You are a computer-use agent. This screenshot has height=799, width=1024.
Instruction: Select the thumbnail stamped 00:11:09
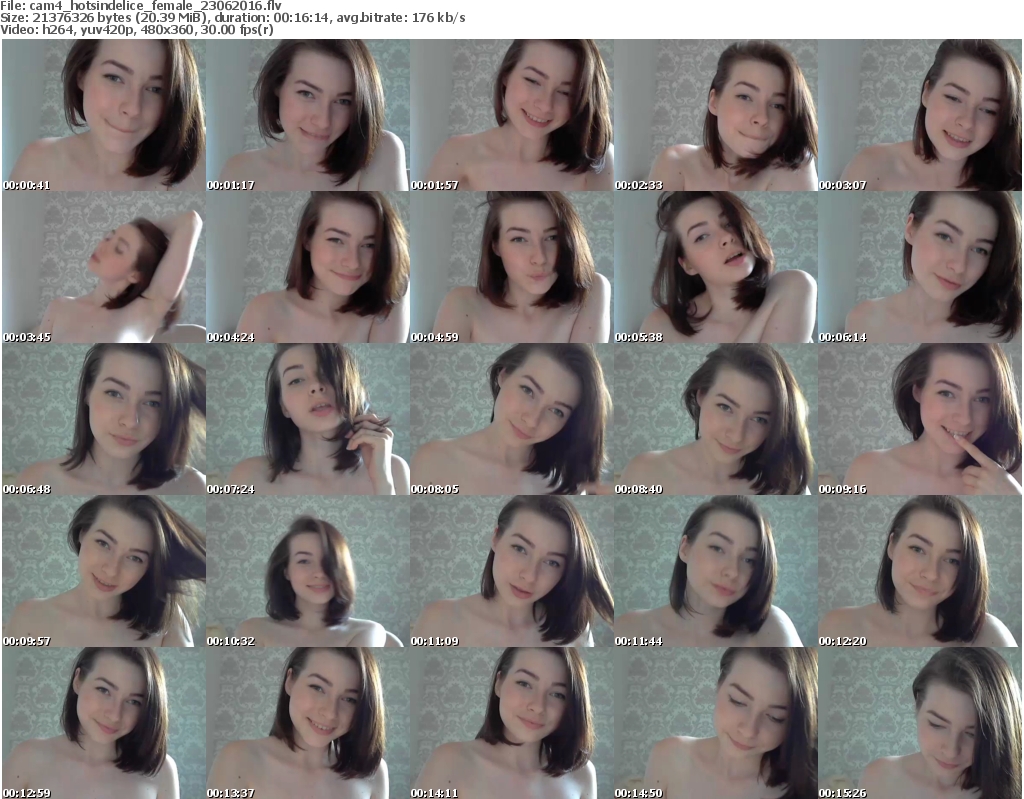pyautogui.click(x=512, y=571)
